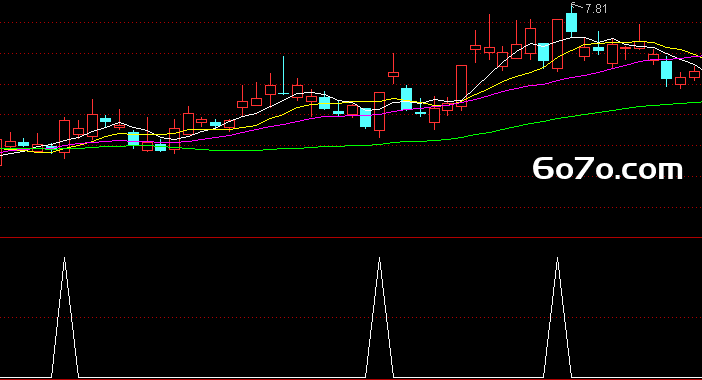The width and height of the screenshot is (702, 380).
Task: Click the tall red candle left of the 7.81 candle
Action: [x=557, y=44]
